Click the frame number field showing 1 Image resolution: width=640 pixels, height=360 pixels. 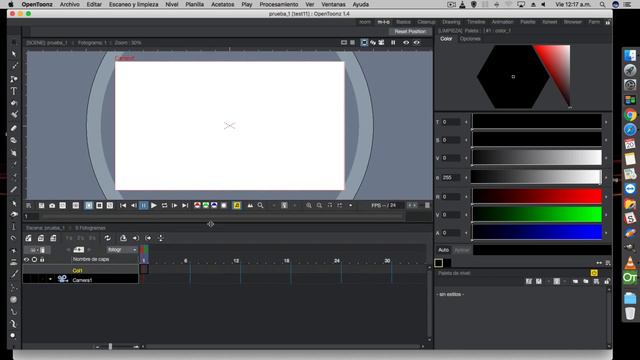[x=32, y=216]
